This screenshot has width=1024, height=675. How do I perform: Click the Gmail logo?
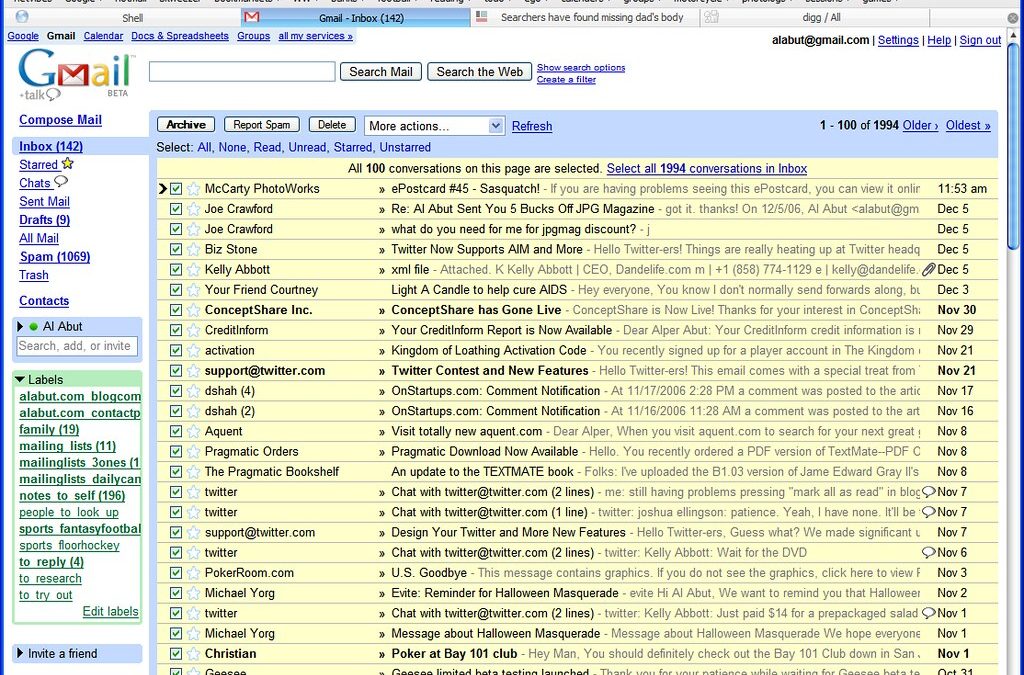74,74
